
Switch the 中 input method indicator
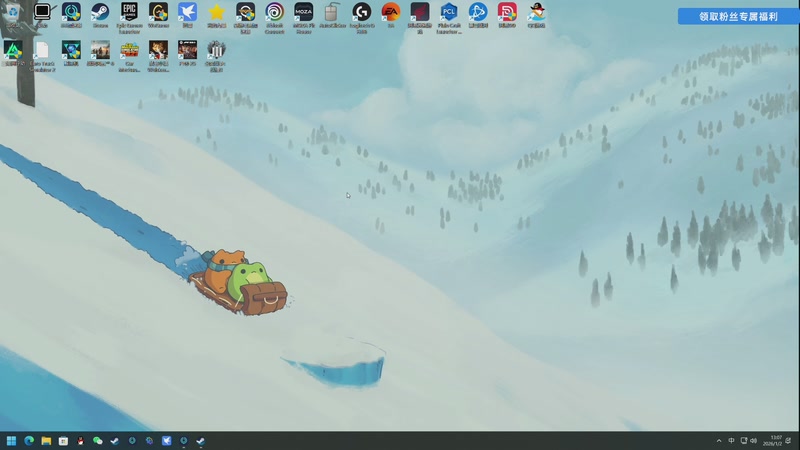pos(731,441)
